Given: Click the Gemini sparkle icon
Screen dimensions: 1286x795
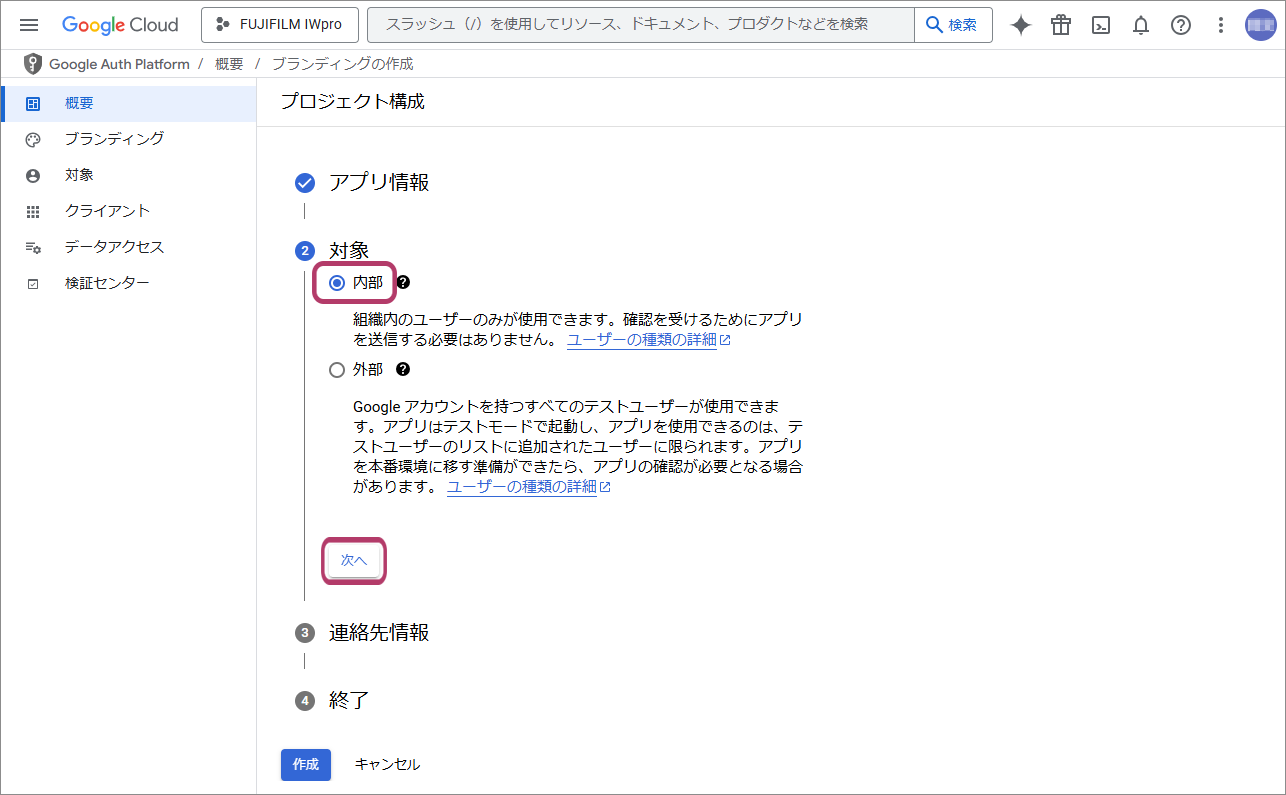Looking at the screenshot, I should pos(1021,25).
